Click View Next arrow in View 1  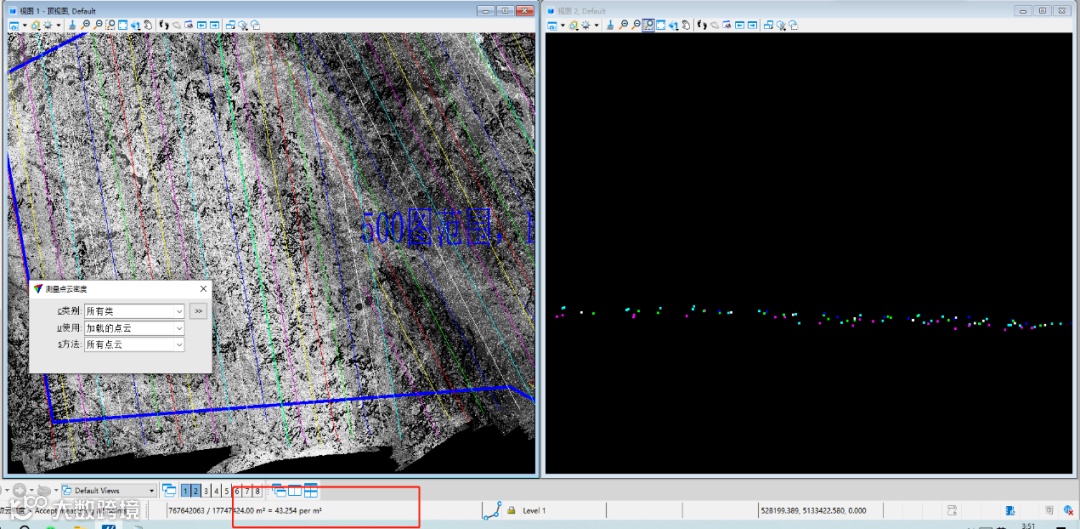click(x=214, y=25)
